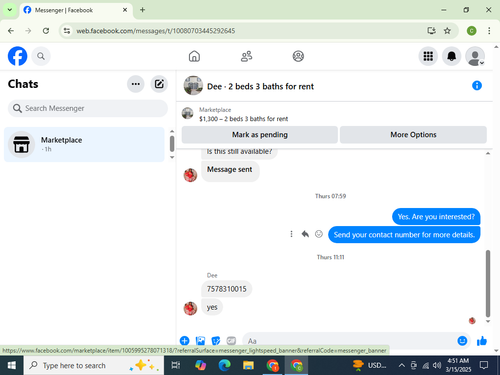Open the Groups icon in top nav
Viewport: 500px width, 375px height.
coord(298,56)
